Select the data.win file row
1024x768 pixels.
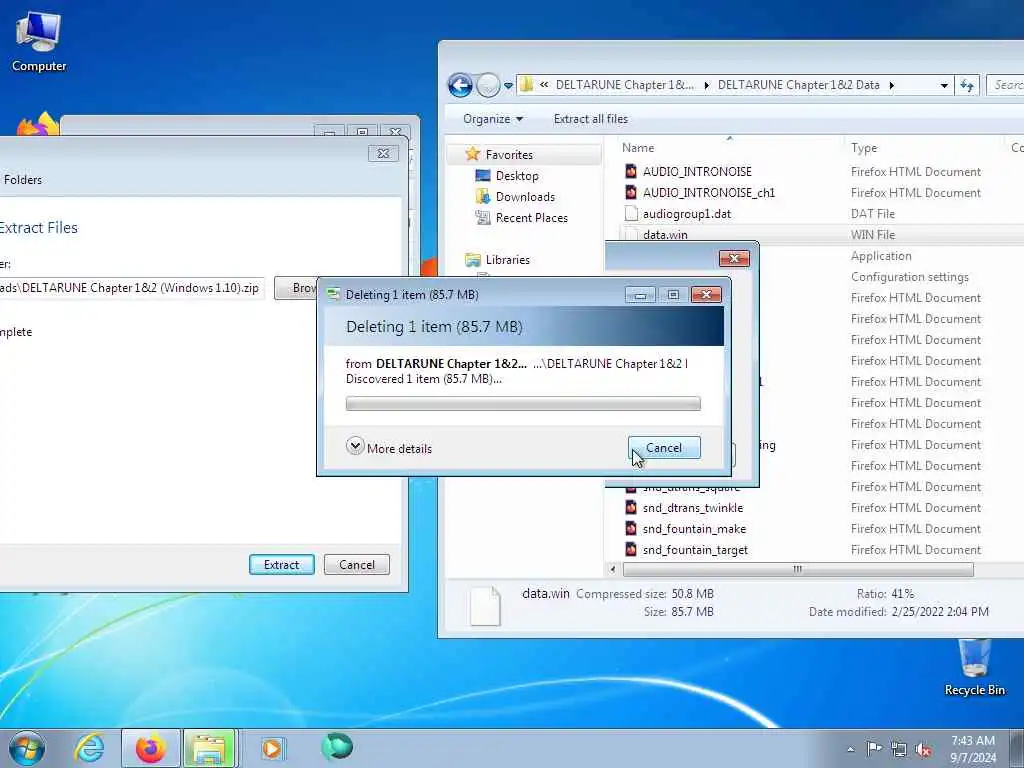820,234
